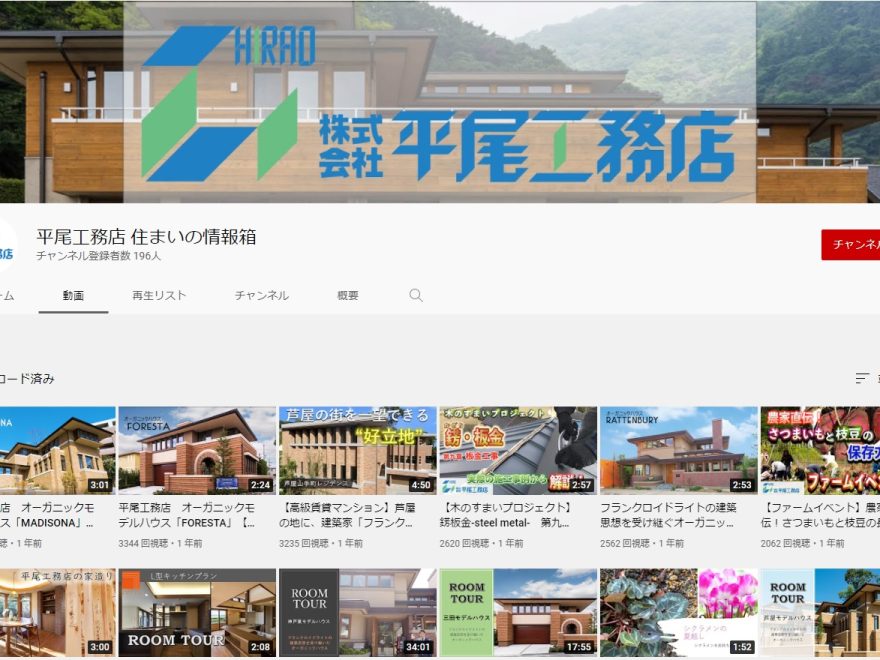880x660 pixels.
Task: Open the ROOM TOUR thumbnail 34:01
Action: [x=358, y=612]
